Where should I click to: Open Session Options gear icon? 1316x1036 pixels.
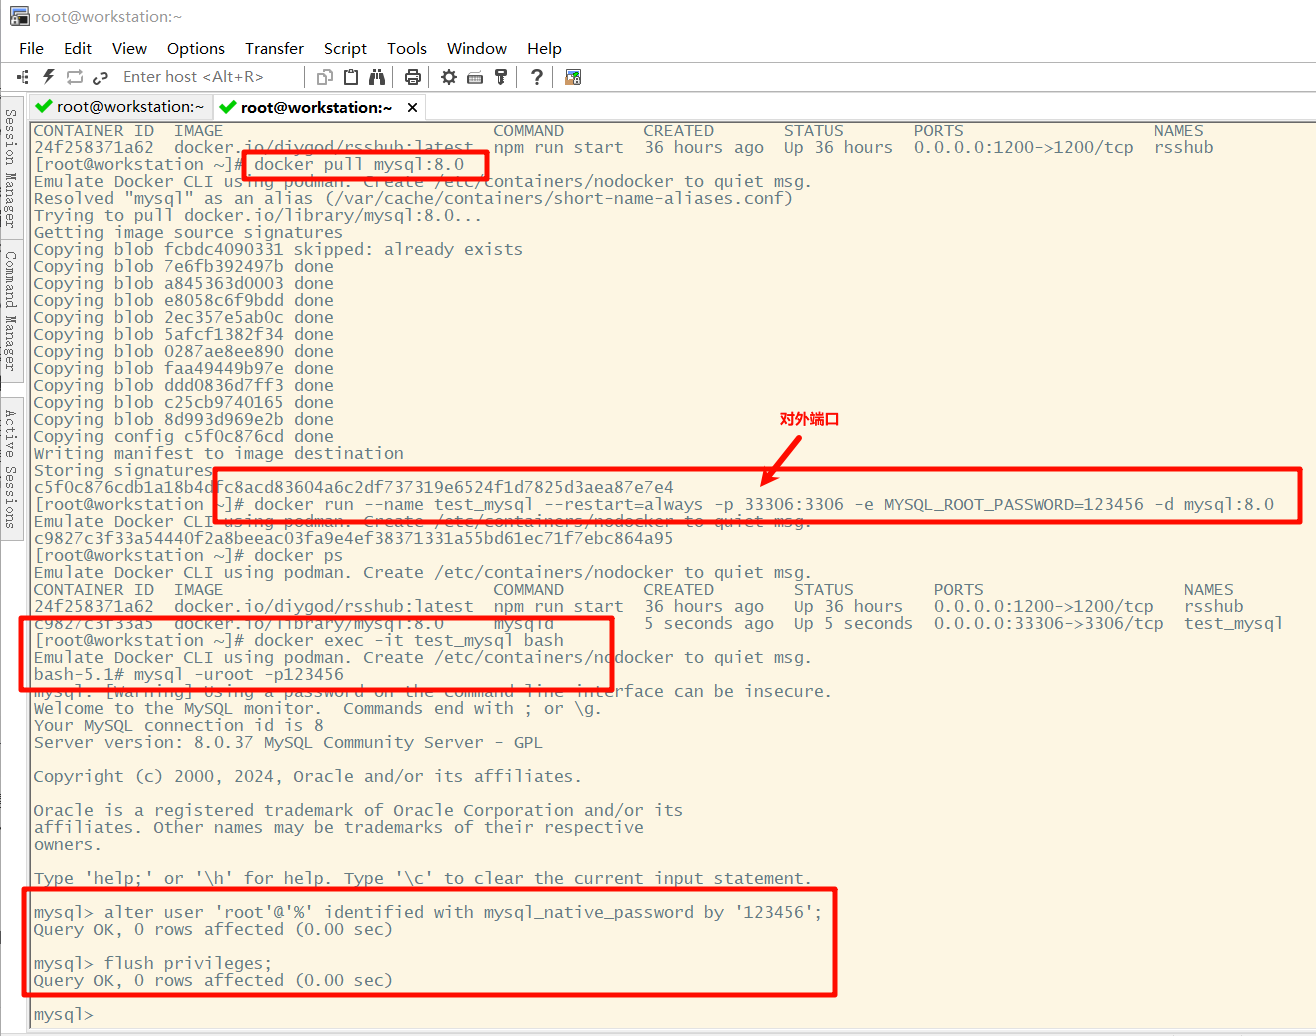[449, 77]
